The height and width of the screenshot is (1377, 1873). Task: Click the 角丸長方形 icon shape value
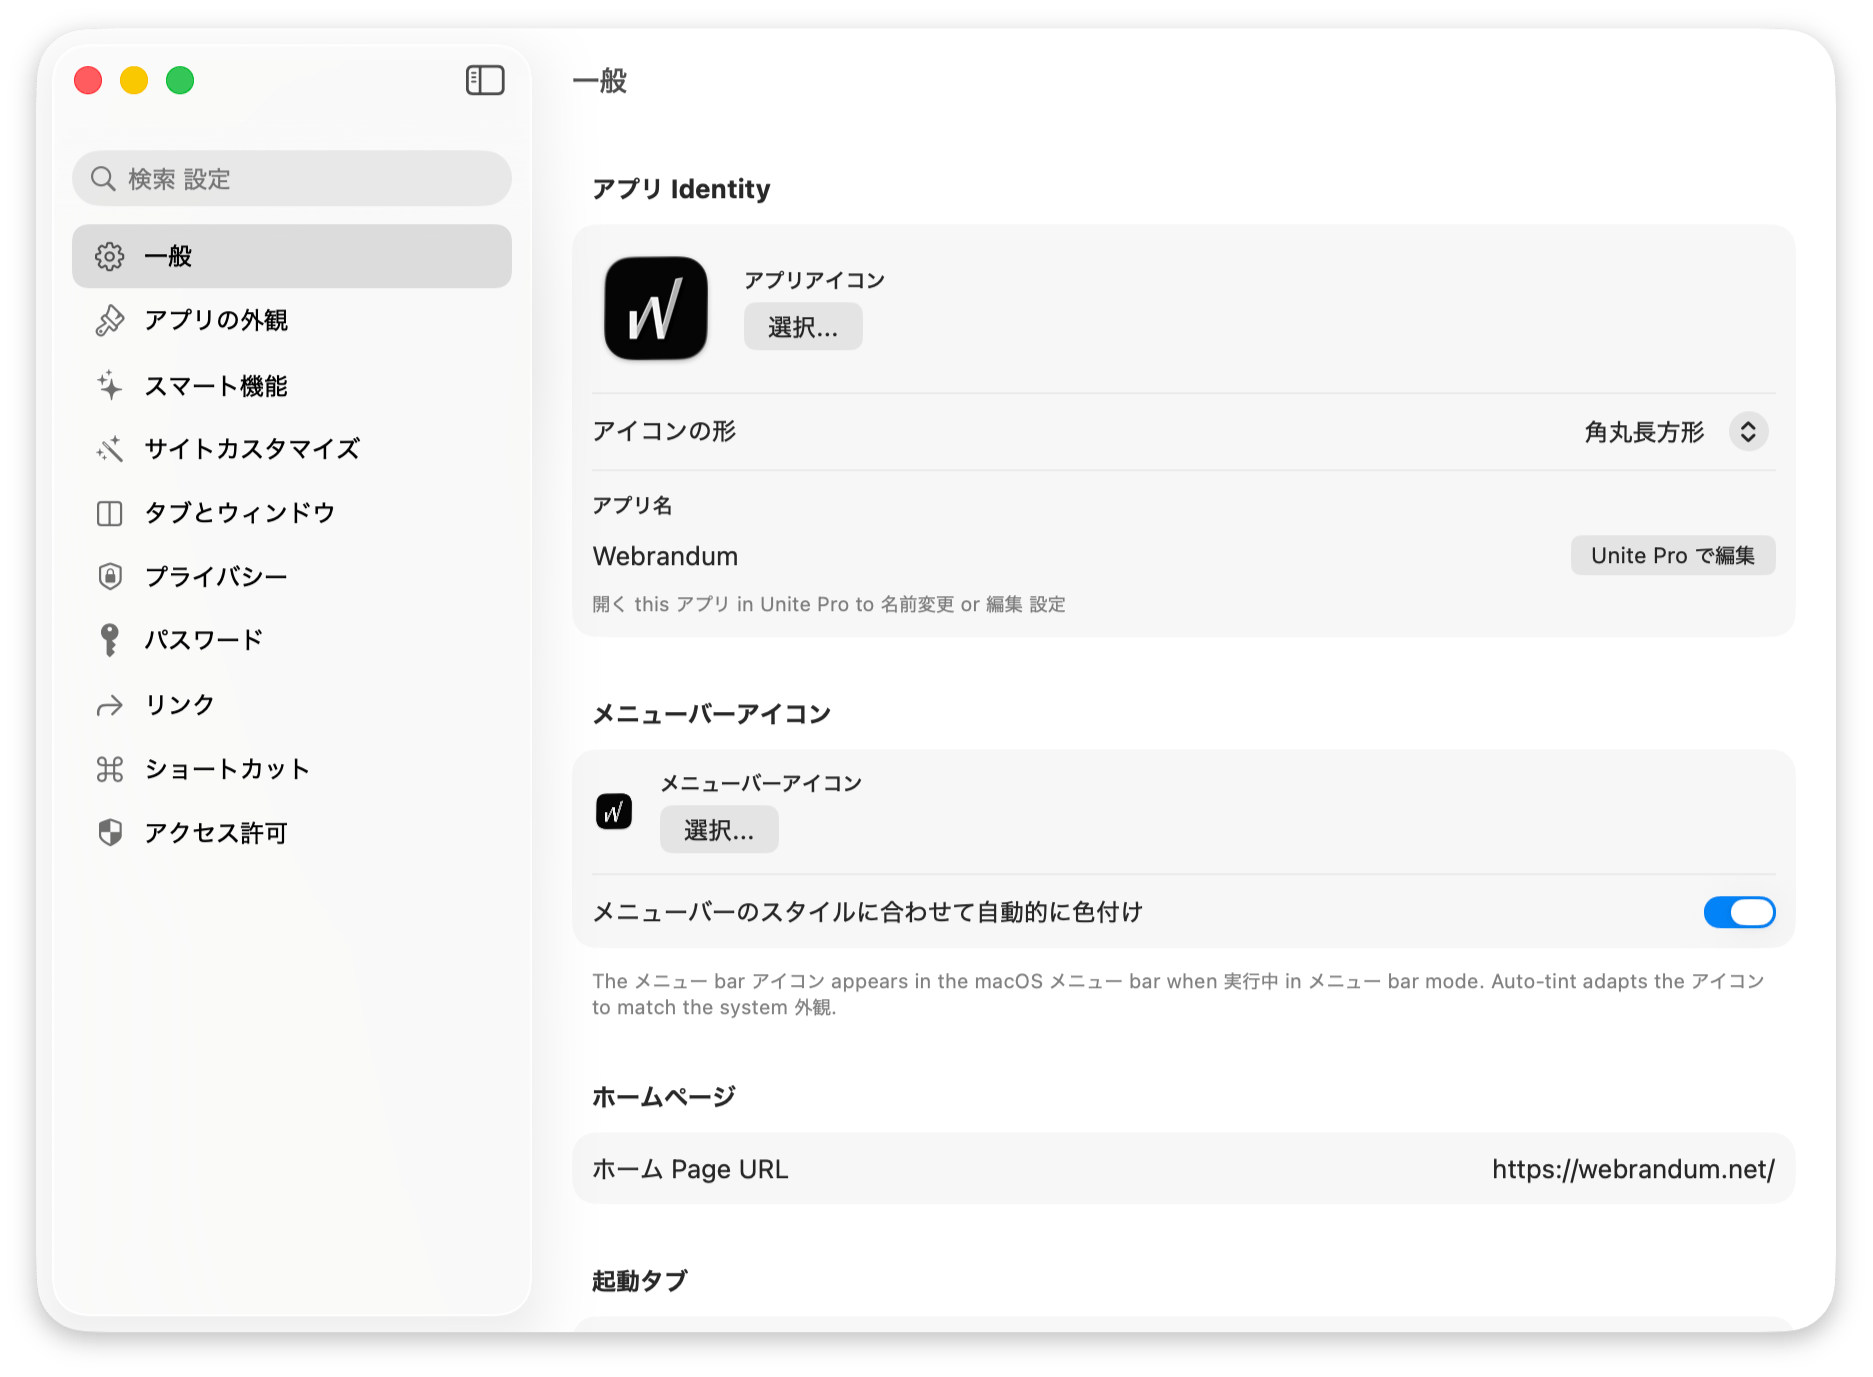(x=1643, y=432)
